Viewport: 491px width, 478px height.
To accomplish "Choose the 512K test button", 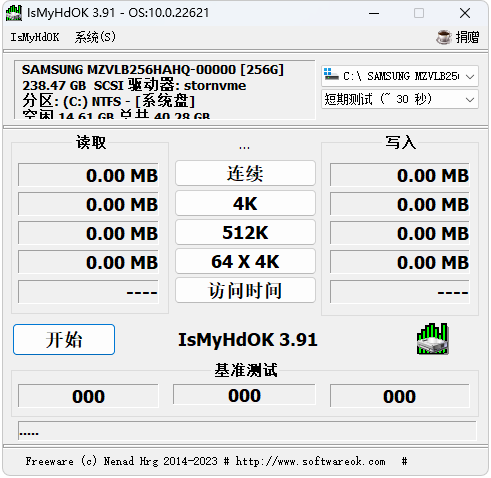I will point(245,232).
